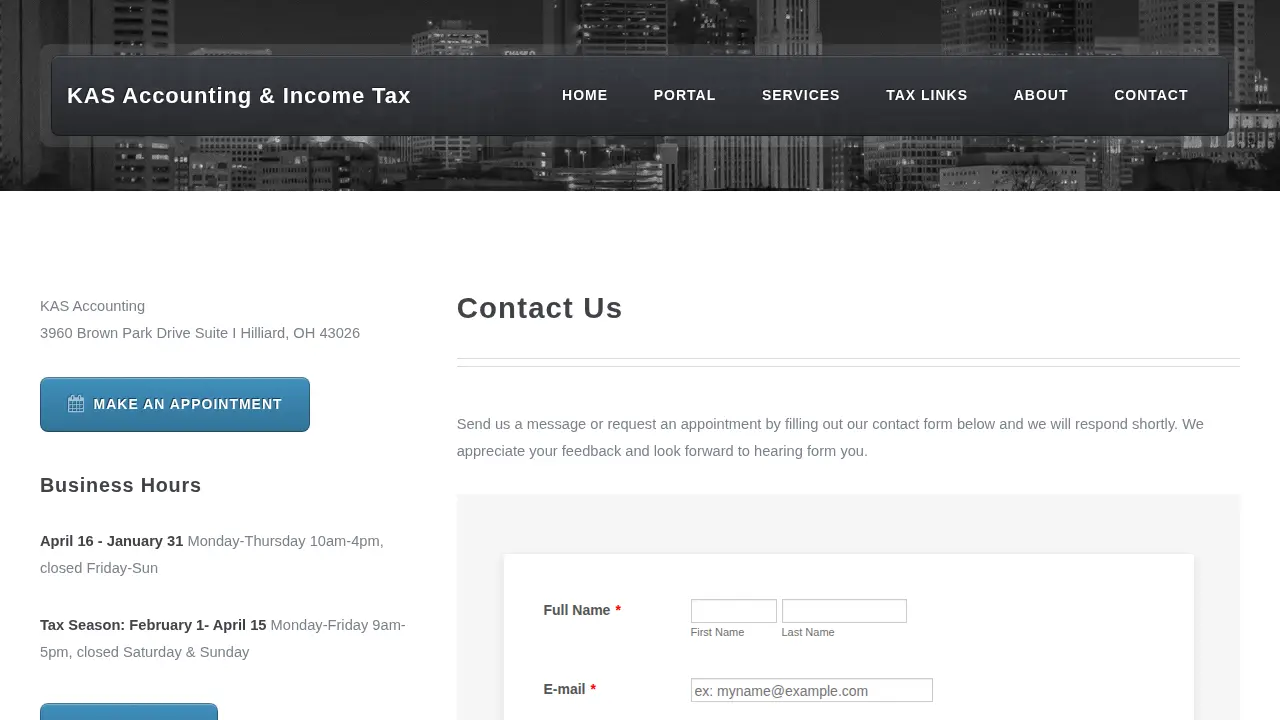
Task: Click the Business Hours heading
Action: tap(121, 485)
